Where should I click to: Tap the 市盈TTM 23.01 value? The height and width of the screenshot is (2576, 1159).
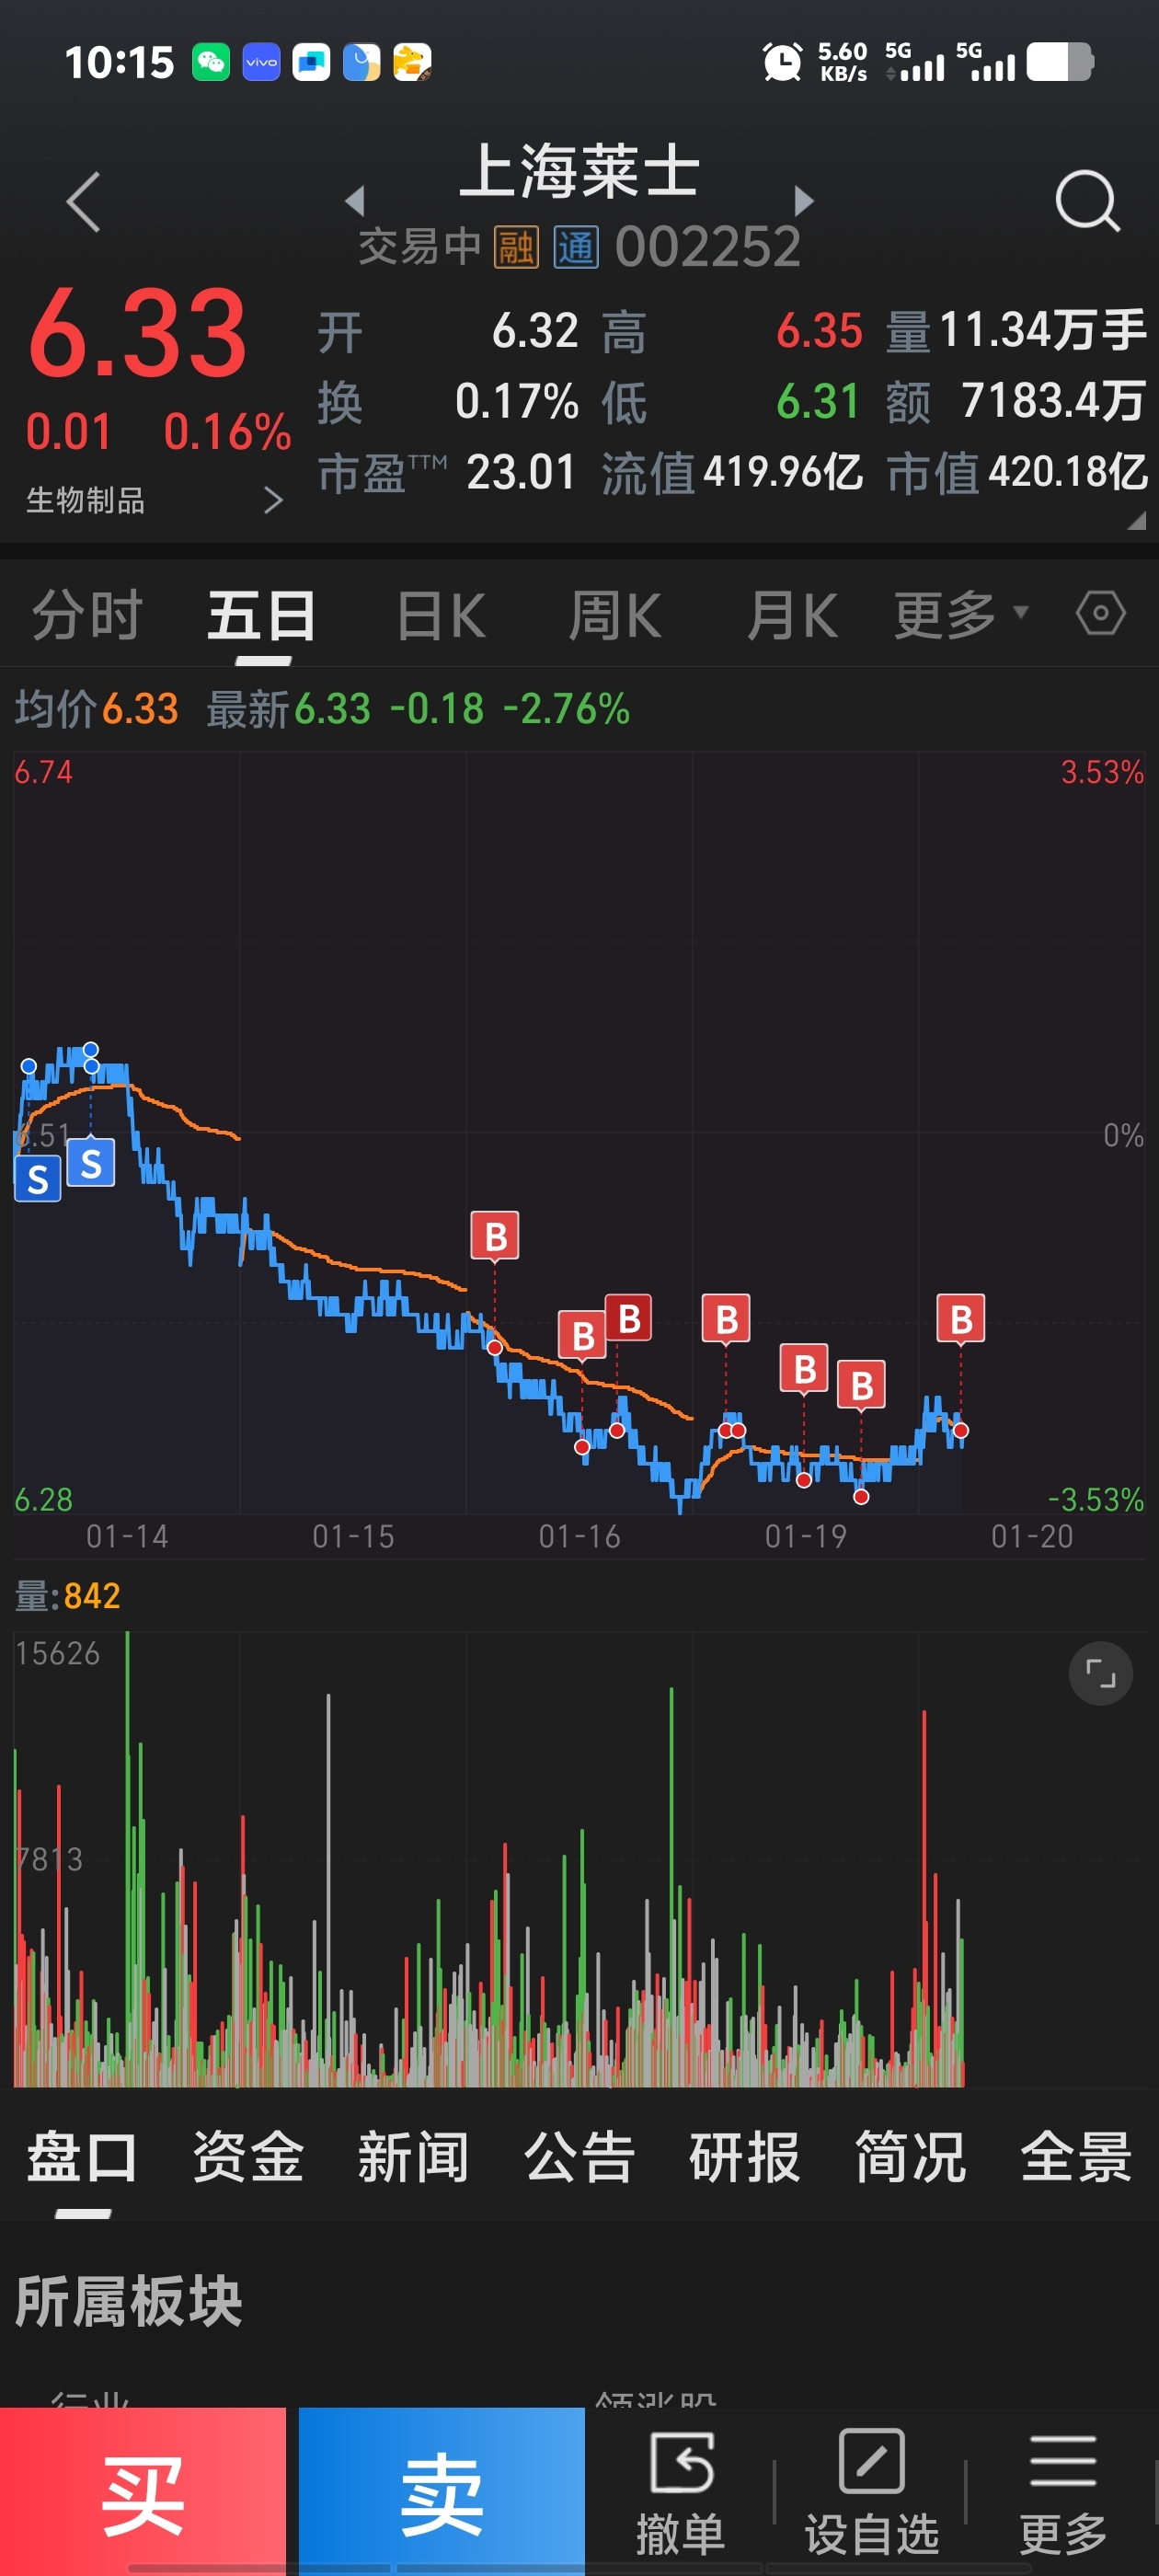pos(447,472)
